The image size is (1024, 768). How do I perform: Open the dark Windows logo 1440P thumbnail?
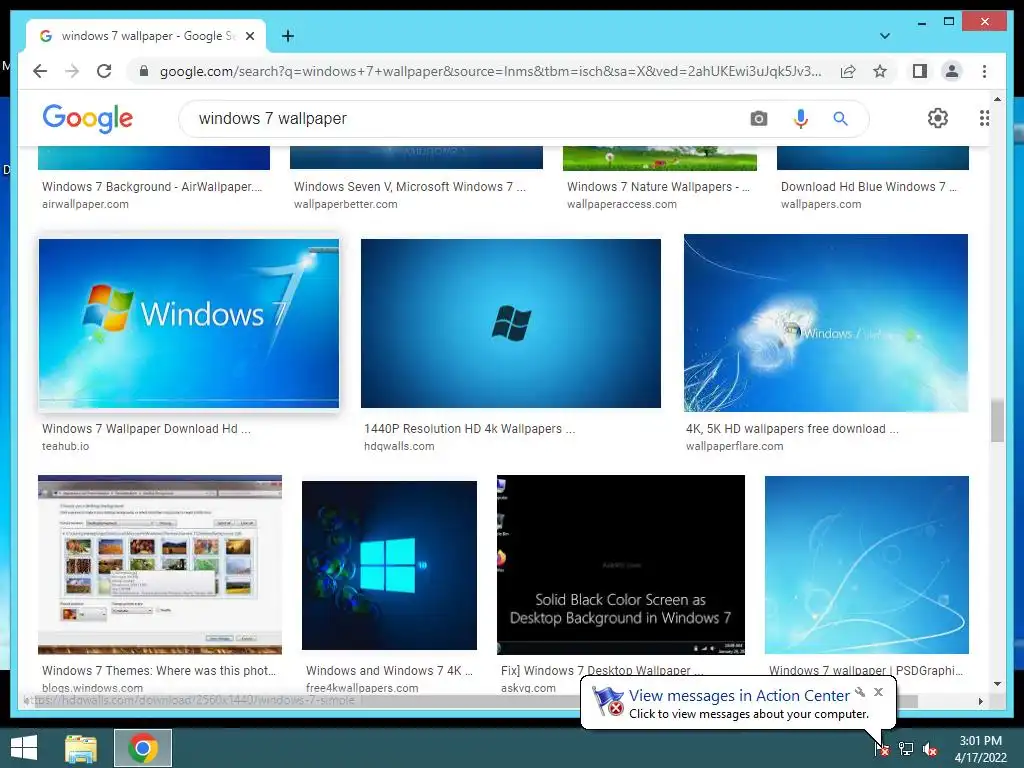pyautogui.click(x=511, y=323)
